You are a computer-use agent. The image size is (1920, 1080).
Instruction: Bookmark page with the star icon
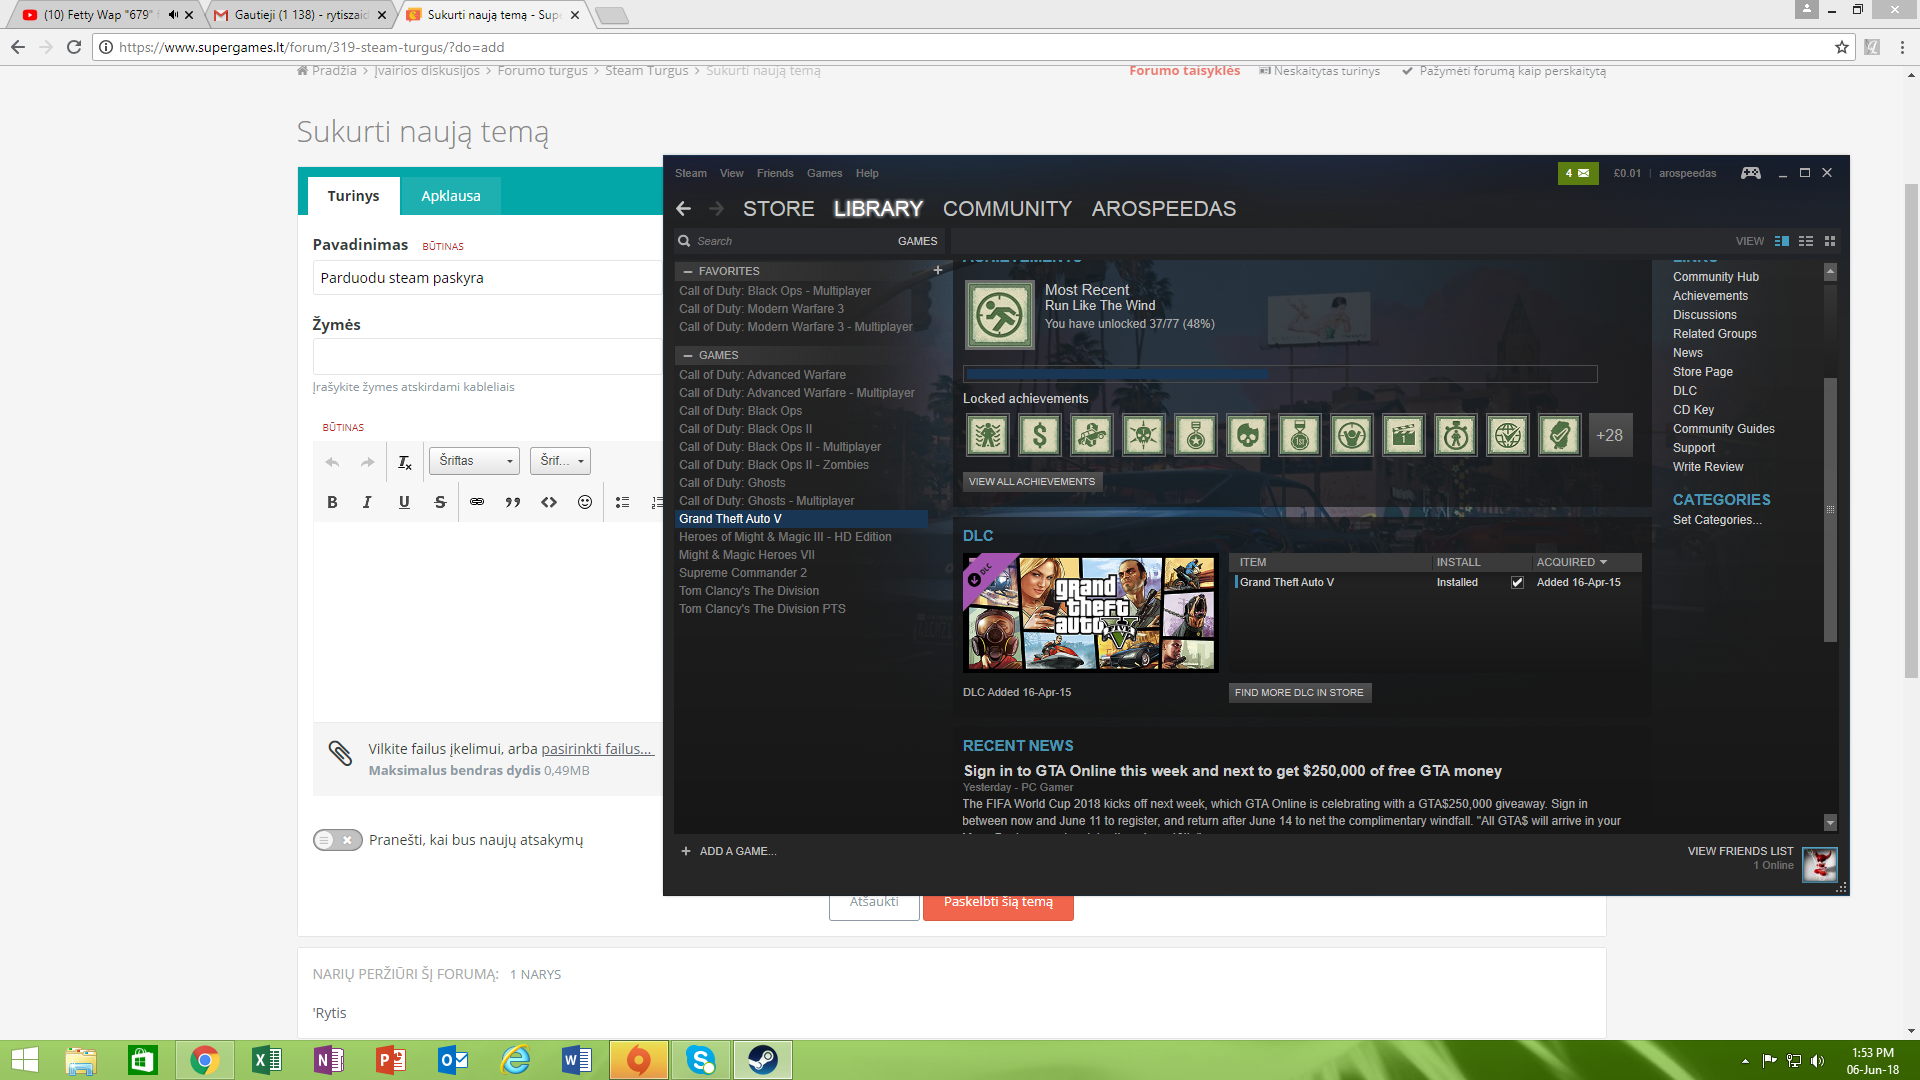[x=1842, y=47]
